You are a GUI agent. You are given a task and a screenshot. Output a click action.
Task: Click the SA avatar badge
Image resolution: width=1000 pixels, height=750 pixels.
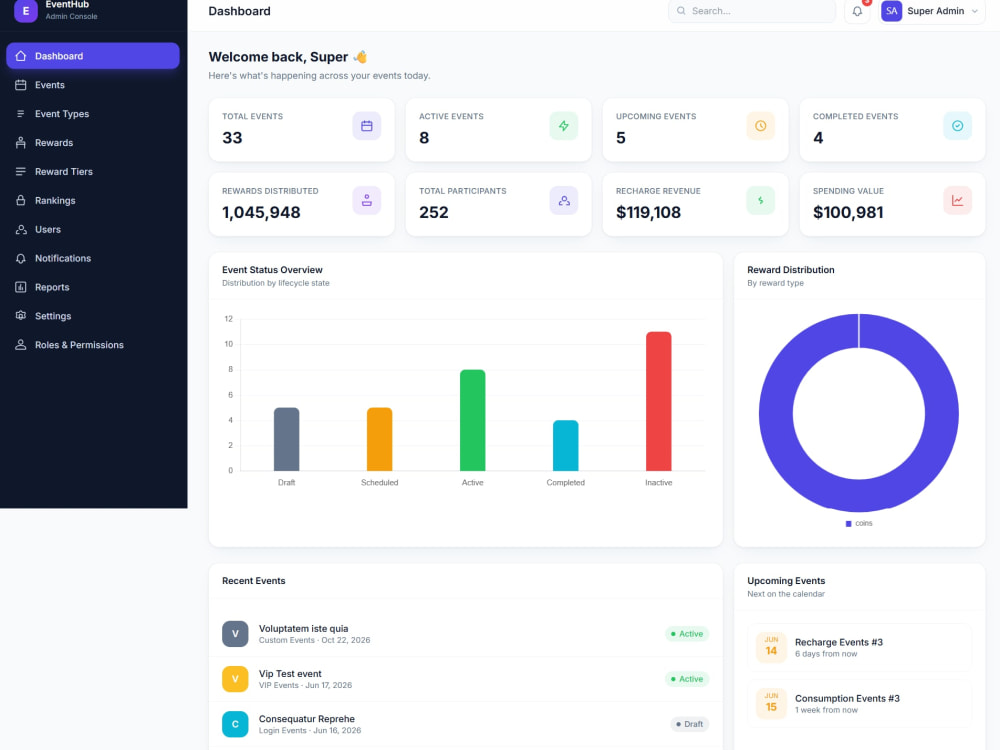892,11
